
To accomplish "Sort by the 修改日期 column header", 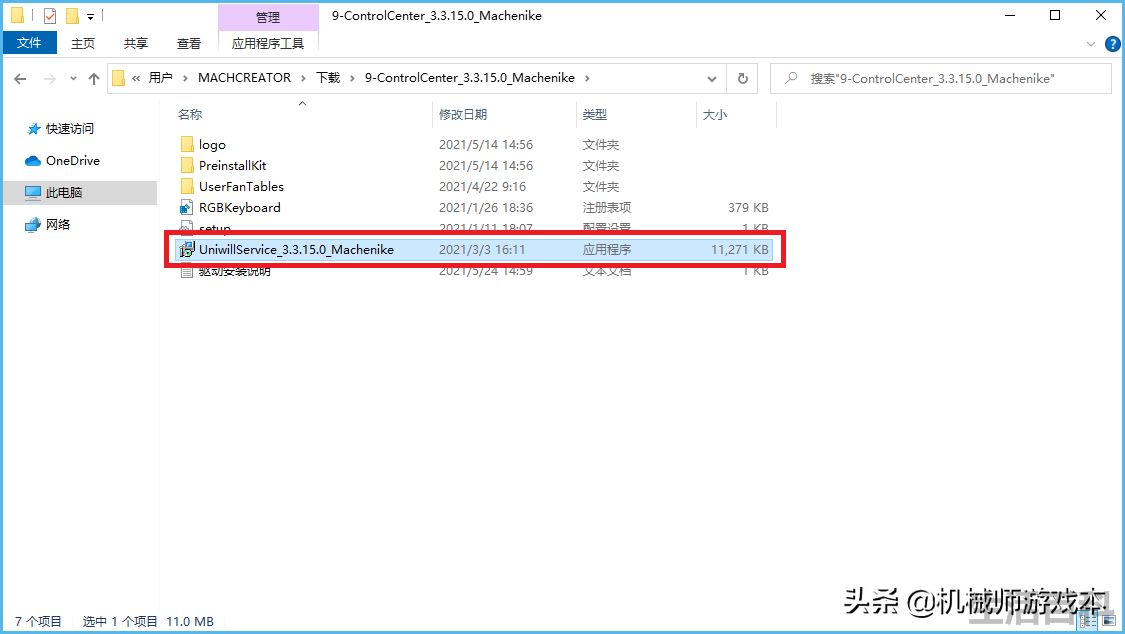I will point(463,114).
